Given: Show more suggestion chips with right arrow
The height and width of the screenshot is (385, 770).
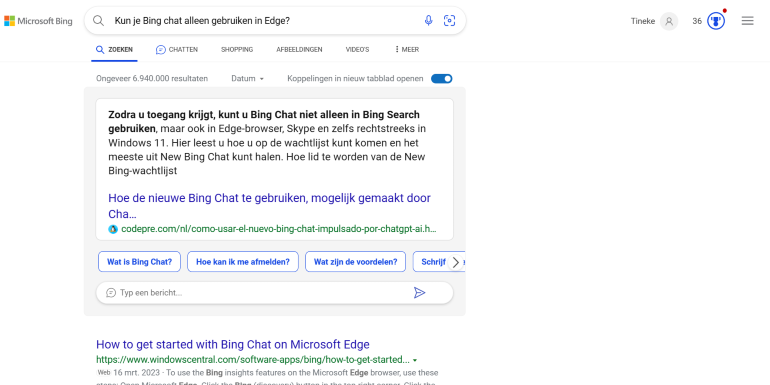Looking at the screenshot, I should tap(456, 262).
